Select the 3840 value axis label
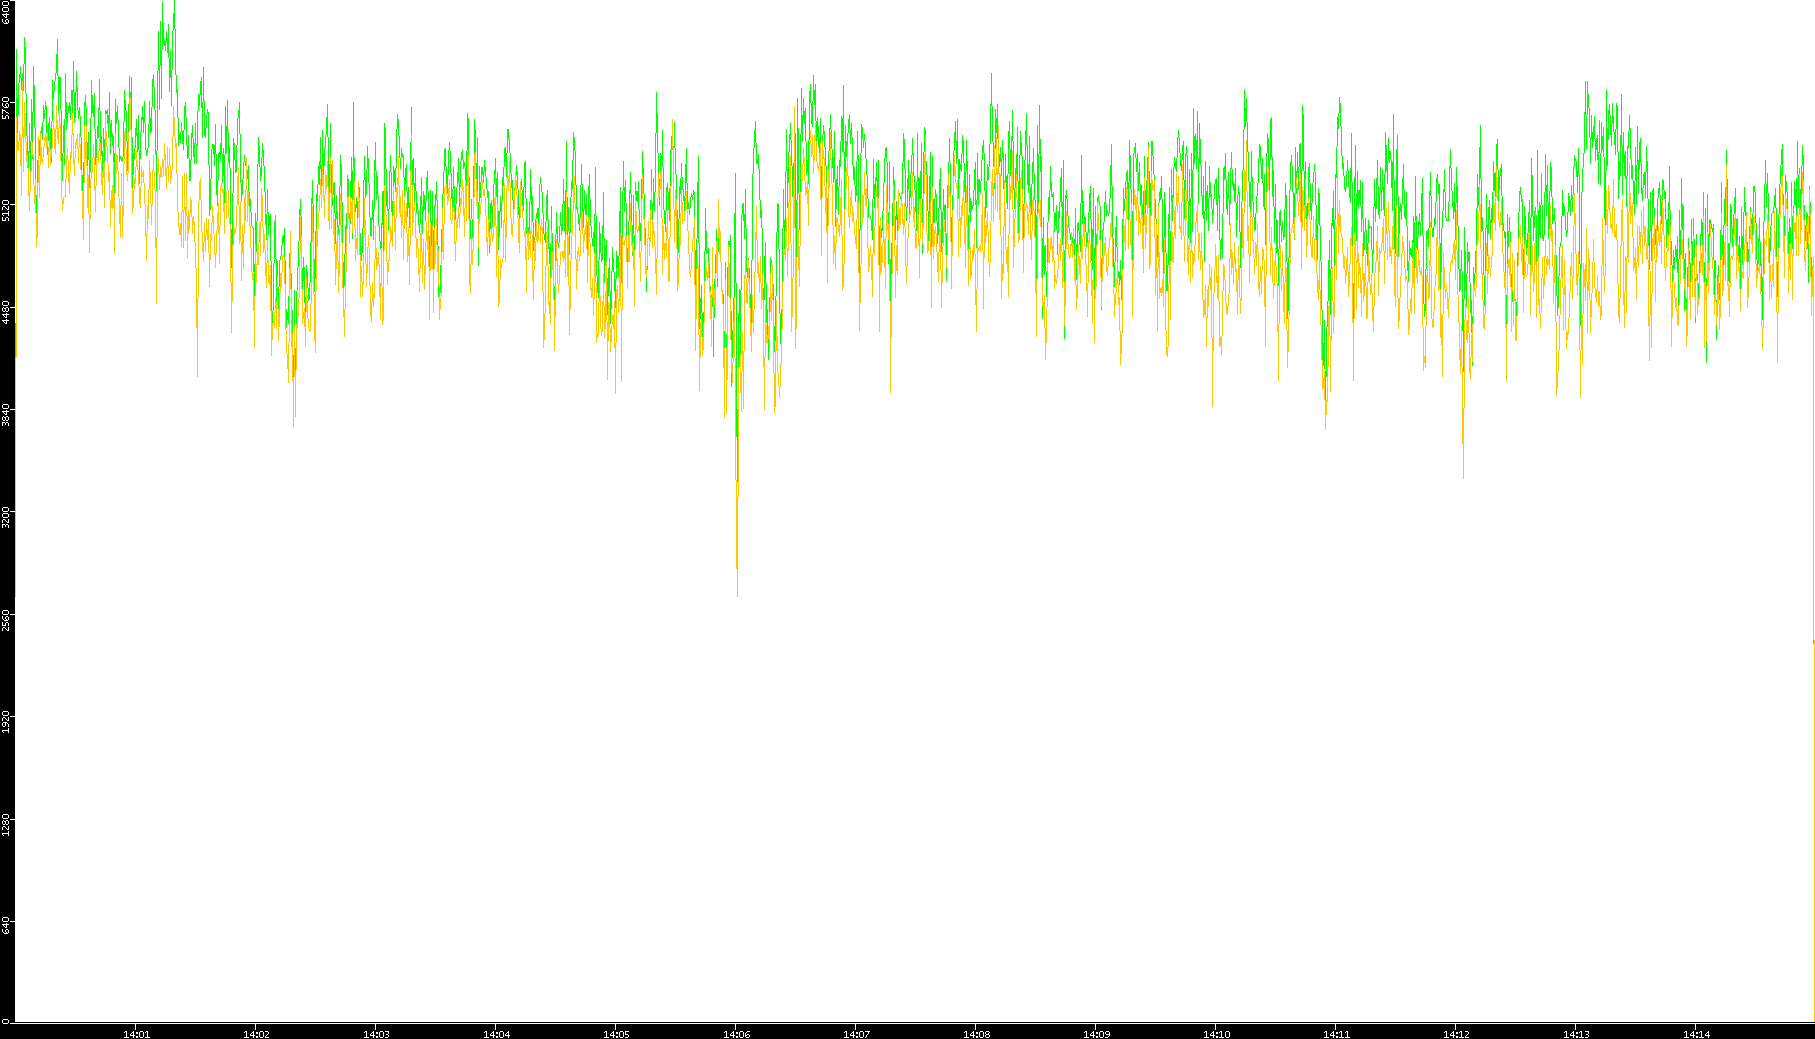 [x=6, y=415]
